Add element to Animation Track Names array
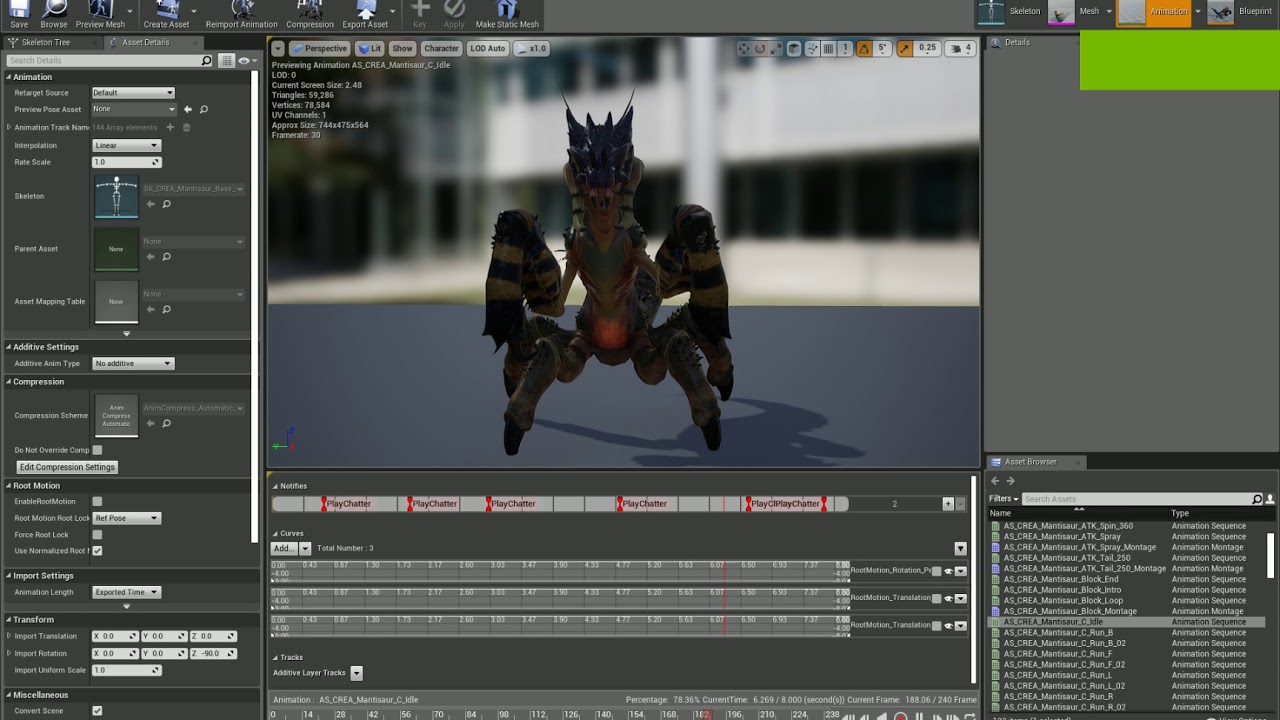This screenshot has width=1280, height=720. pyautogui.click(x=170, y=127)
